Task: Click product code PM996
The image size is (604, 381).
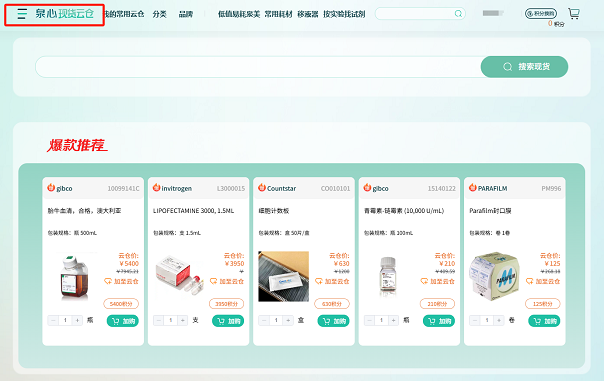Action: coord(551,188)
